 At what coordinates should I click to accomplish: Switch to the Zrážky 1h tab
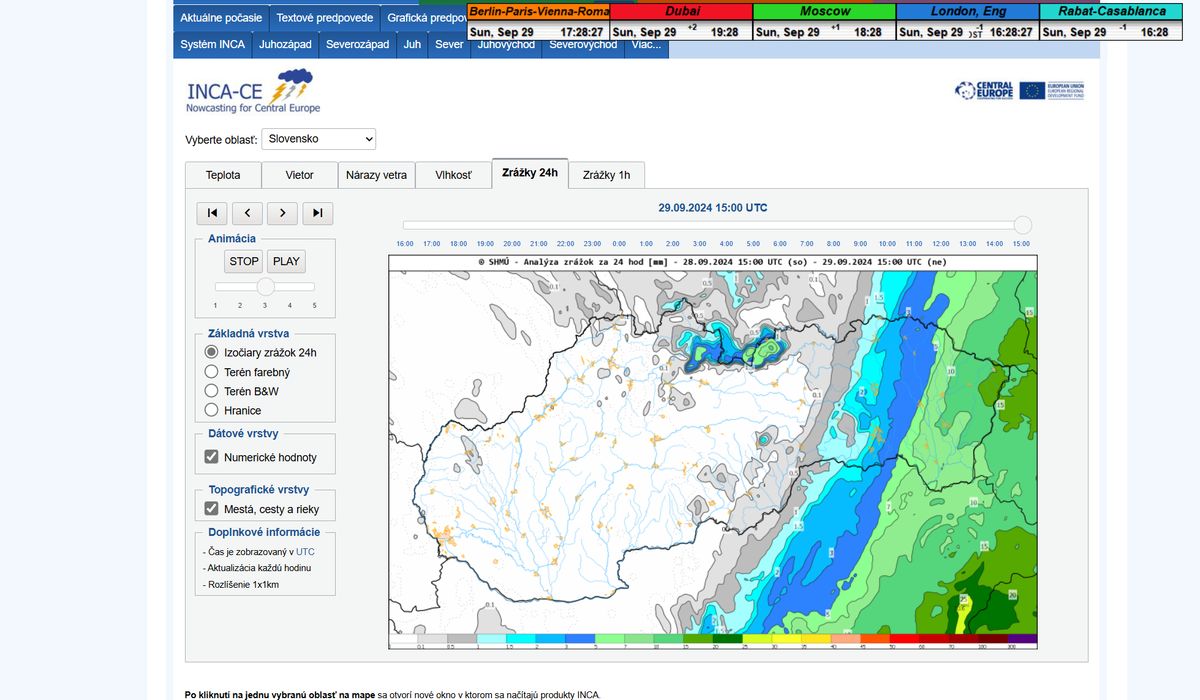coord(606,175)
